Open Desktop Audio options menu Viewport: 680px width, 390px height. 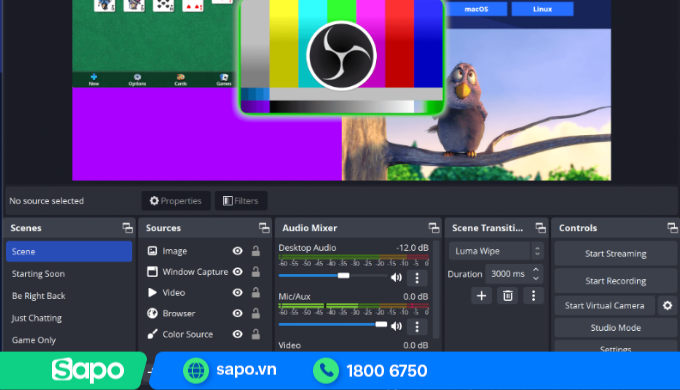(417, 278)
